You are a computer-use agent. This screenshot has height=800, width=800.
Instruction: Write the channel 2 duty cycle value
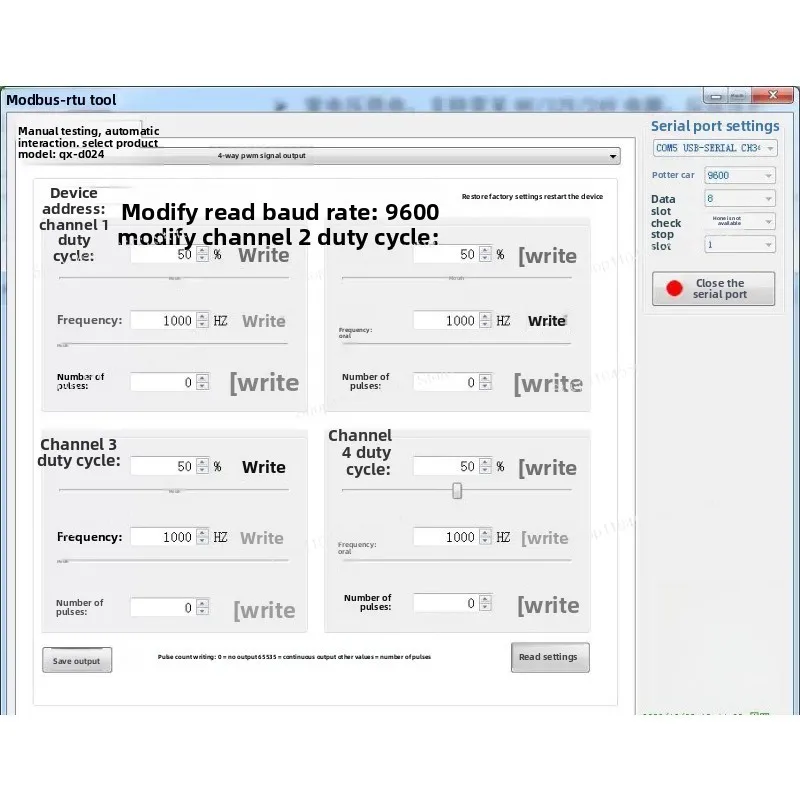point(547,256)
